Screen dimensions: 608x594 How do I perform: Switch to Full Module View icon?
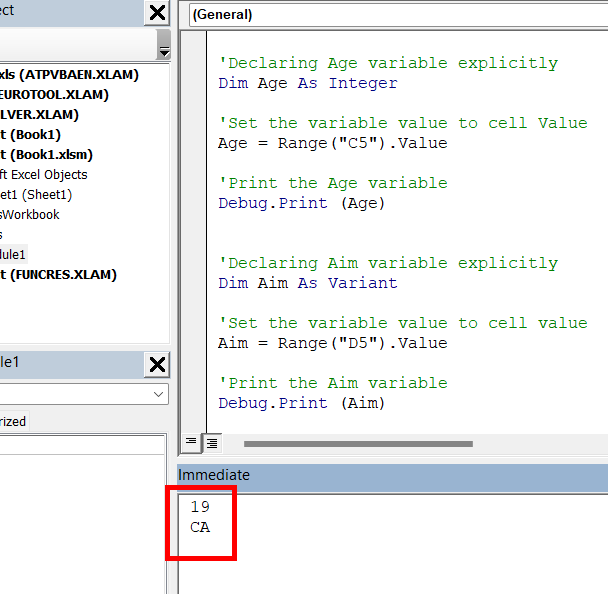coord(212,442)
